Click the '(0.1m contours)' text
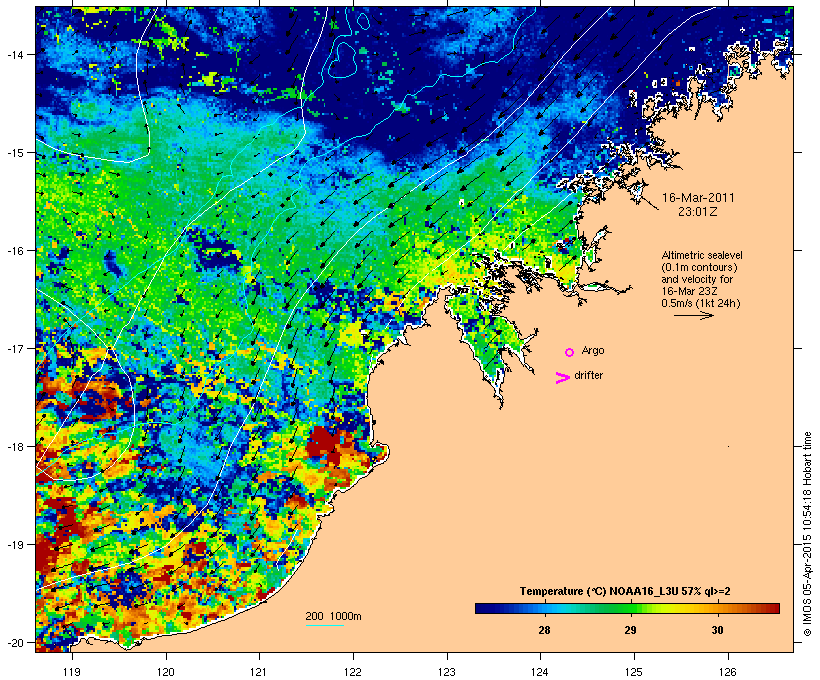Screen dimensions: 820x680 pos(700,267)
